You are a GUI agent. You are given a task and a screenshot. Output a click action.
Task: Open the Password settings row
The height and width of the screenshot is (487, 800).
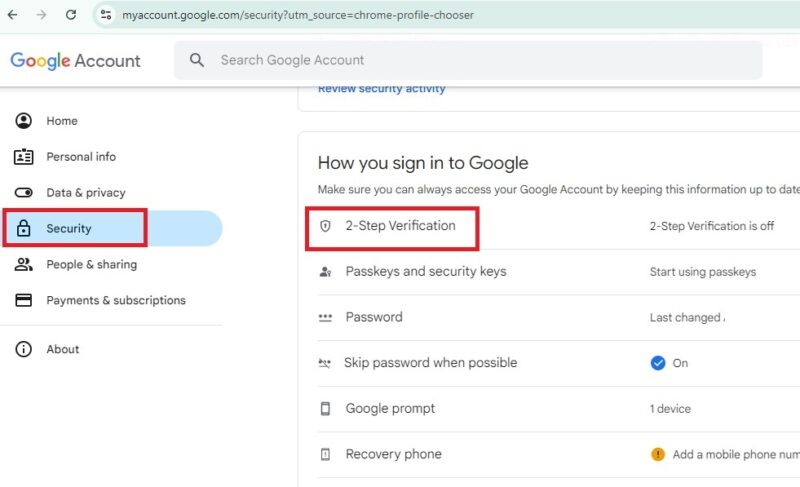coord(374,317)
